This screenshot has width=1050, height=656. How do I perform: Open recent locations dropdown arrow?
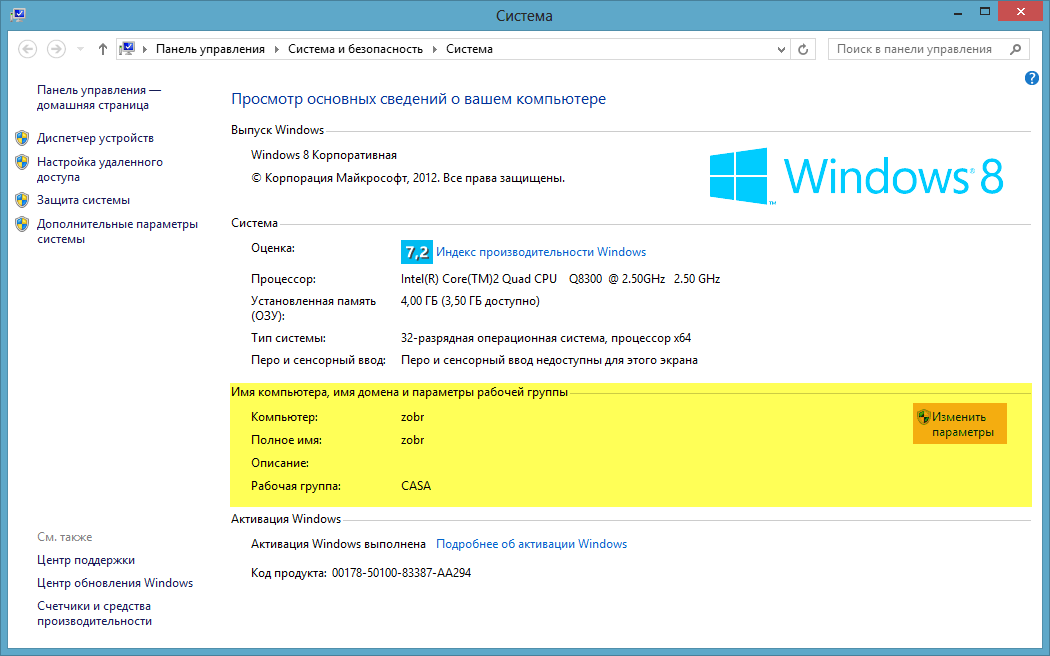[80, 50]
